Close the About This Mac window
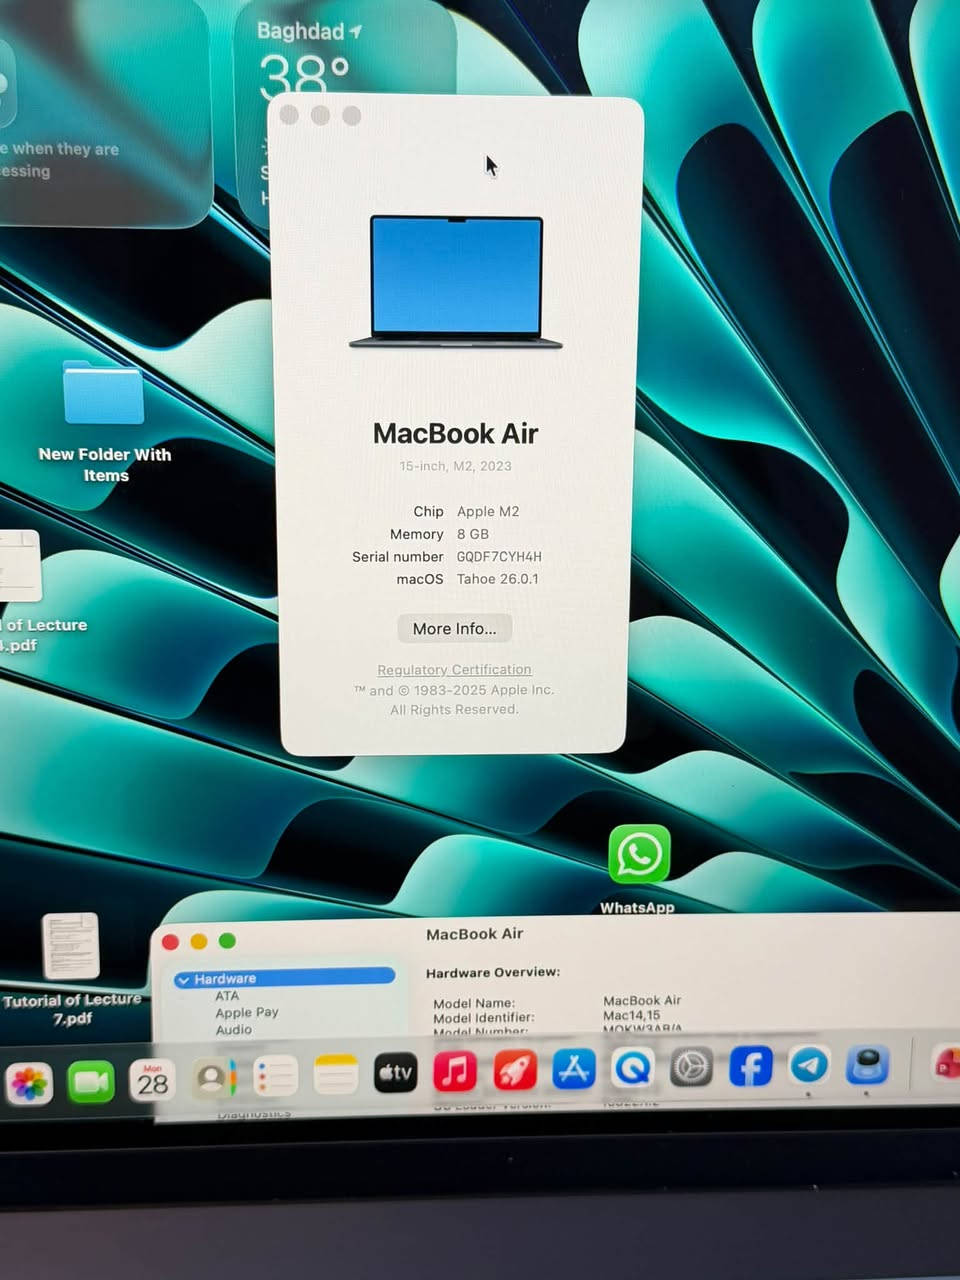 click(289, 115)
